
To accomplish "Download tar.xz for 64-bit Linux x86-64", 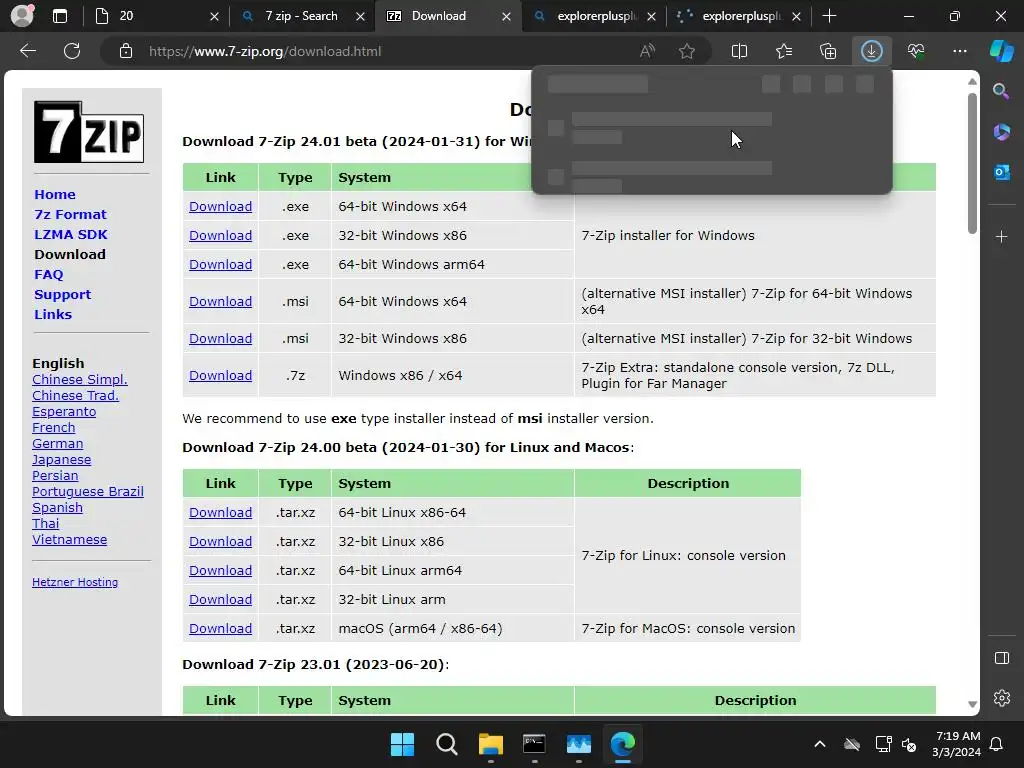I will [x=220, y=513].
